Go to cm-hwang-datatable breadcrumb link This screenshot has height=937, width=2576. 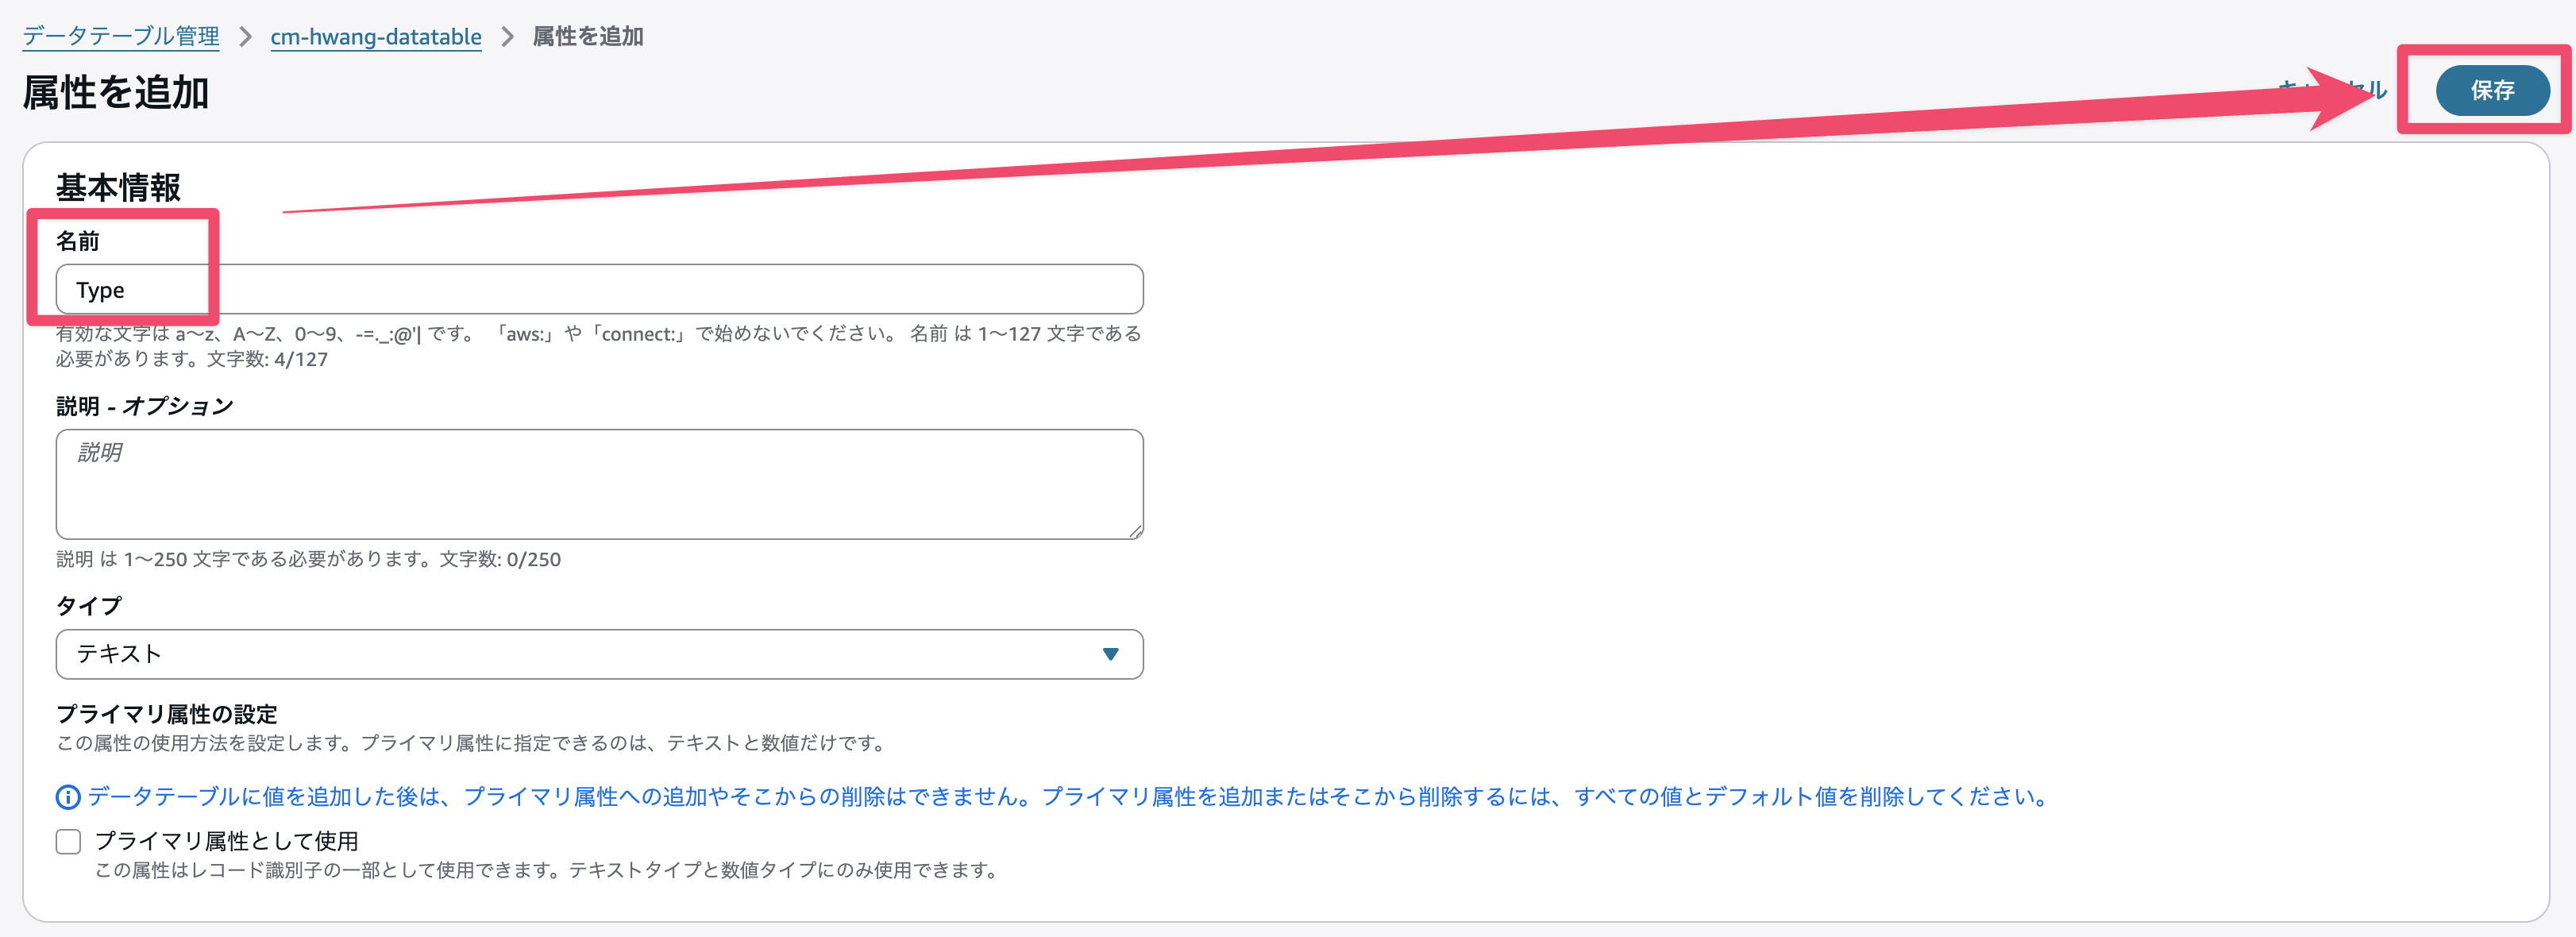pyautogui.click(x=375, y=37)
